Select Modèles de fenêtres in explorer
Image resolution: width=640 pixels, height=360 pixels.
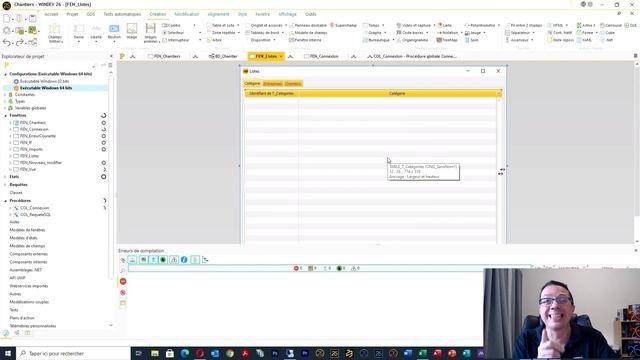click(27, 230)
